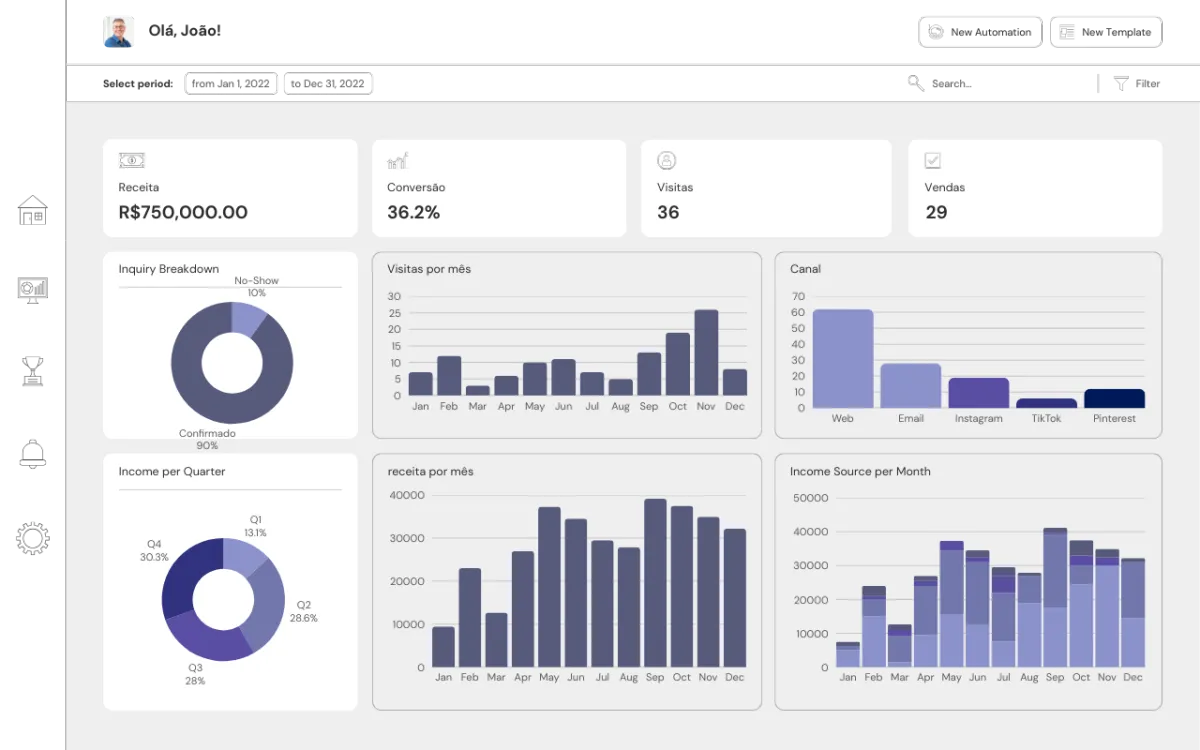The image size is (1200, 750).
Task: Click the Q2 slice of Income donut
Action: [x=266, y=605]
